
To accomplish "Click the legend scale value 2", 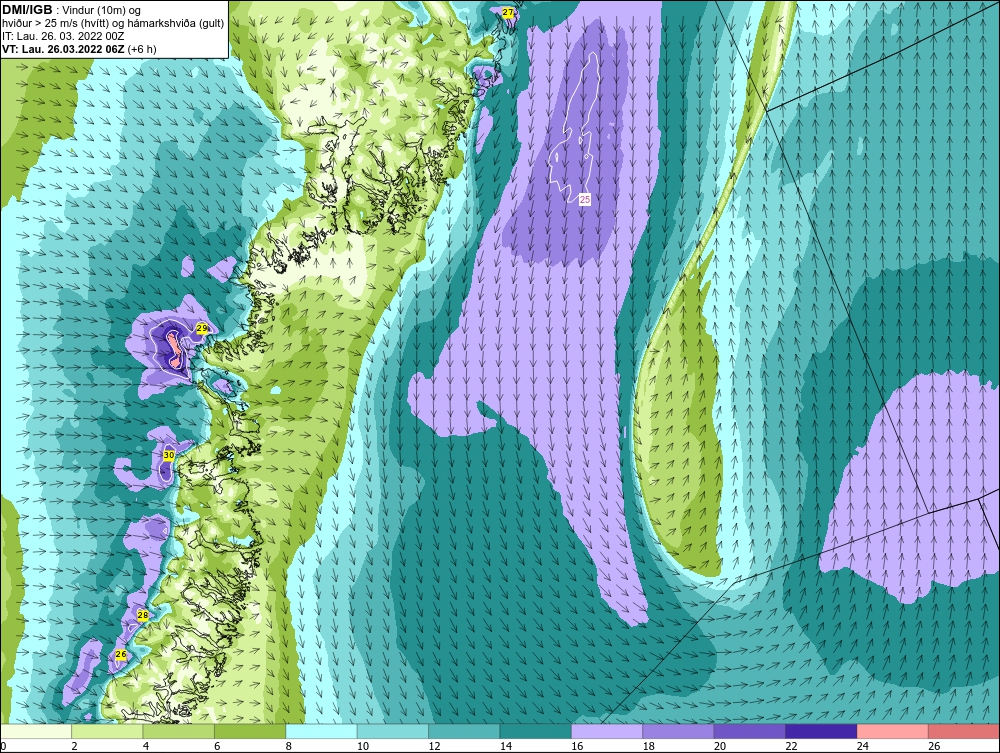I will click(75, 746).
